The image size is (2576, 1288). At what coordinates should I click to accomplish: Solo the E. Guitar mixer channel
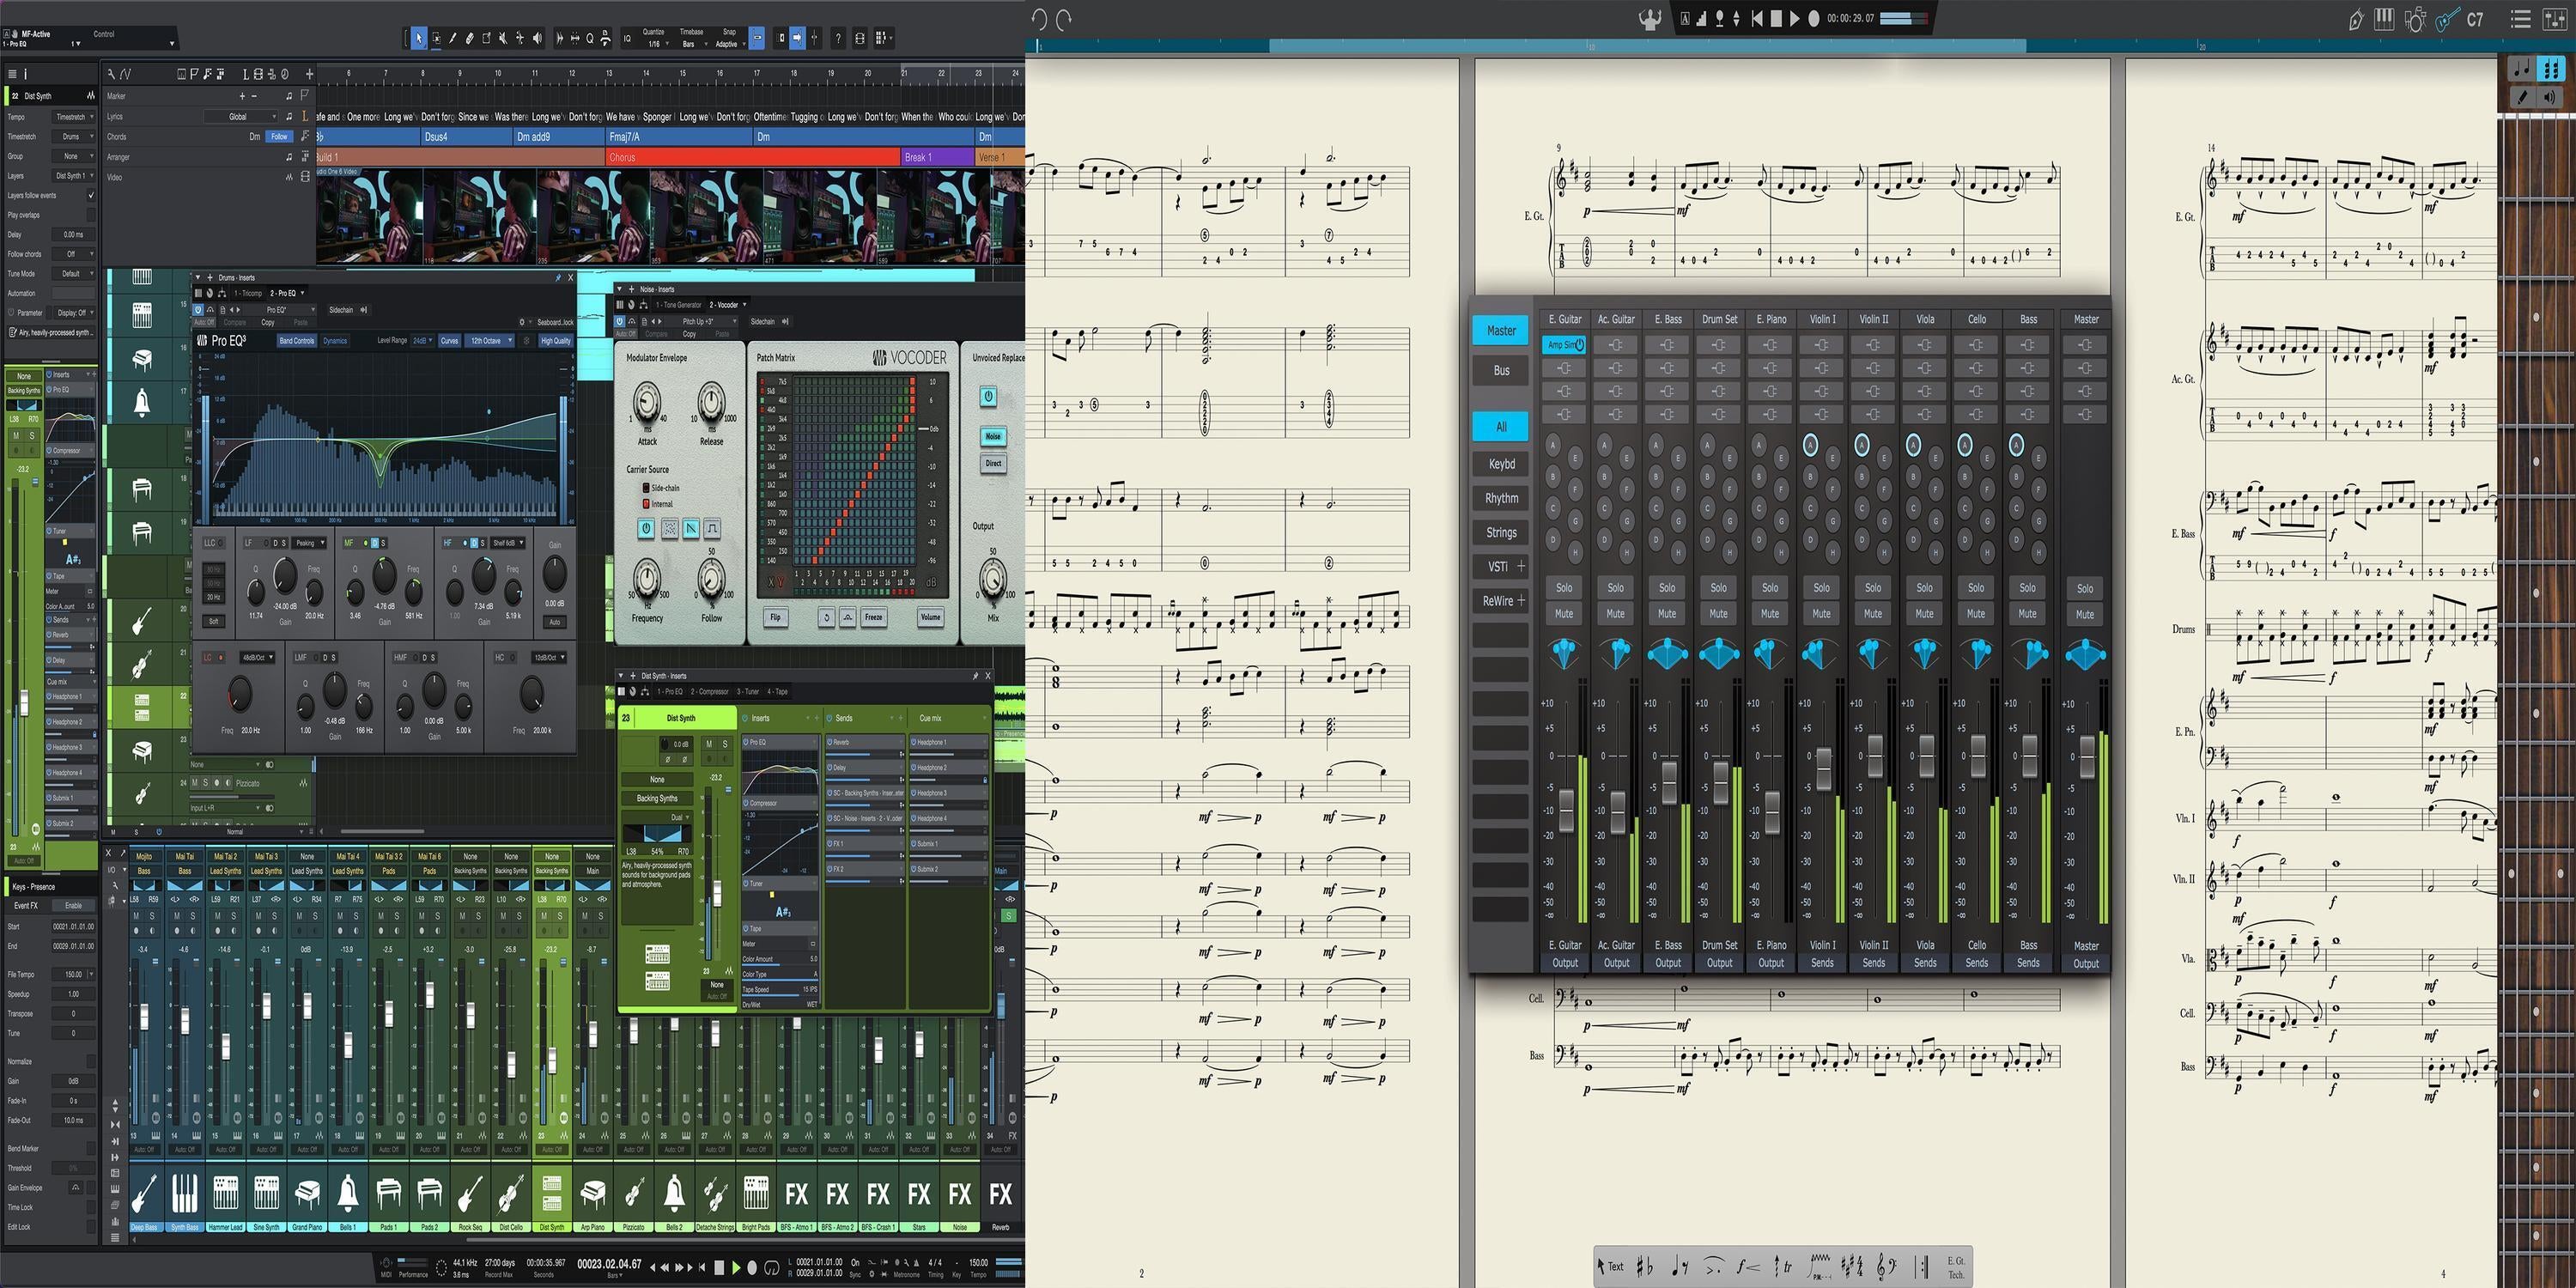[x=1564, y=588]
